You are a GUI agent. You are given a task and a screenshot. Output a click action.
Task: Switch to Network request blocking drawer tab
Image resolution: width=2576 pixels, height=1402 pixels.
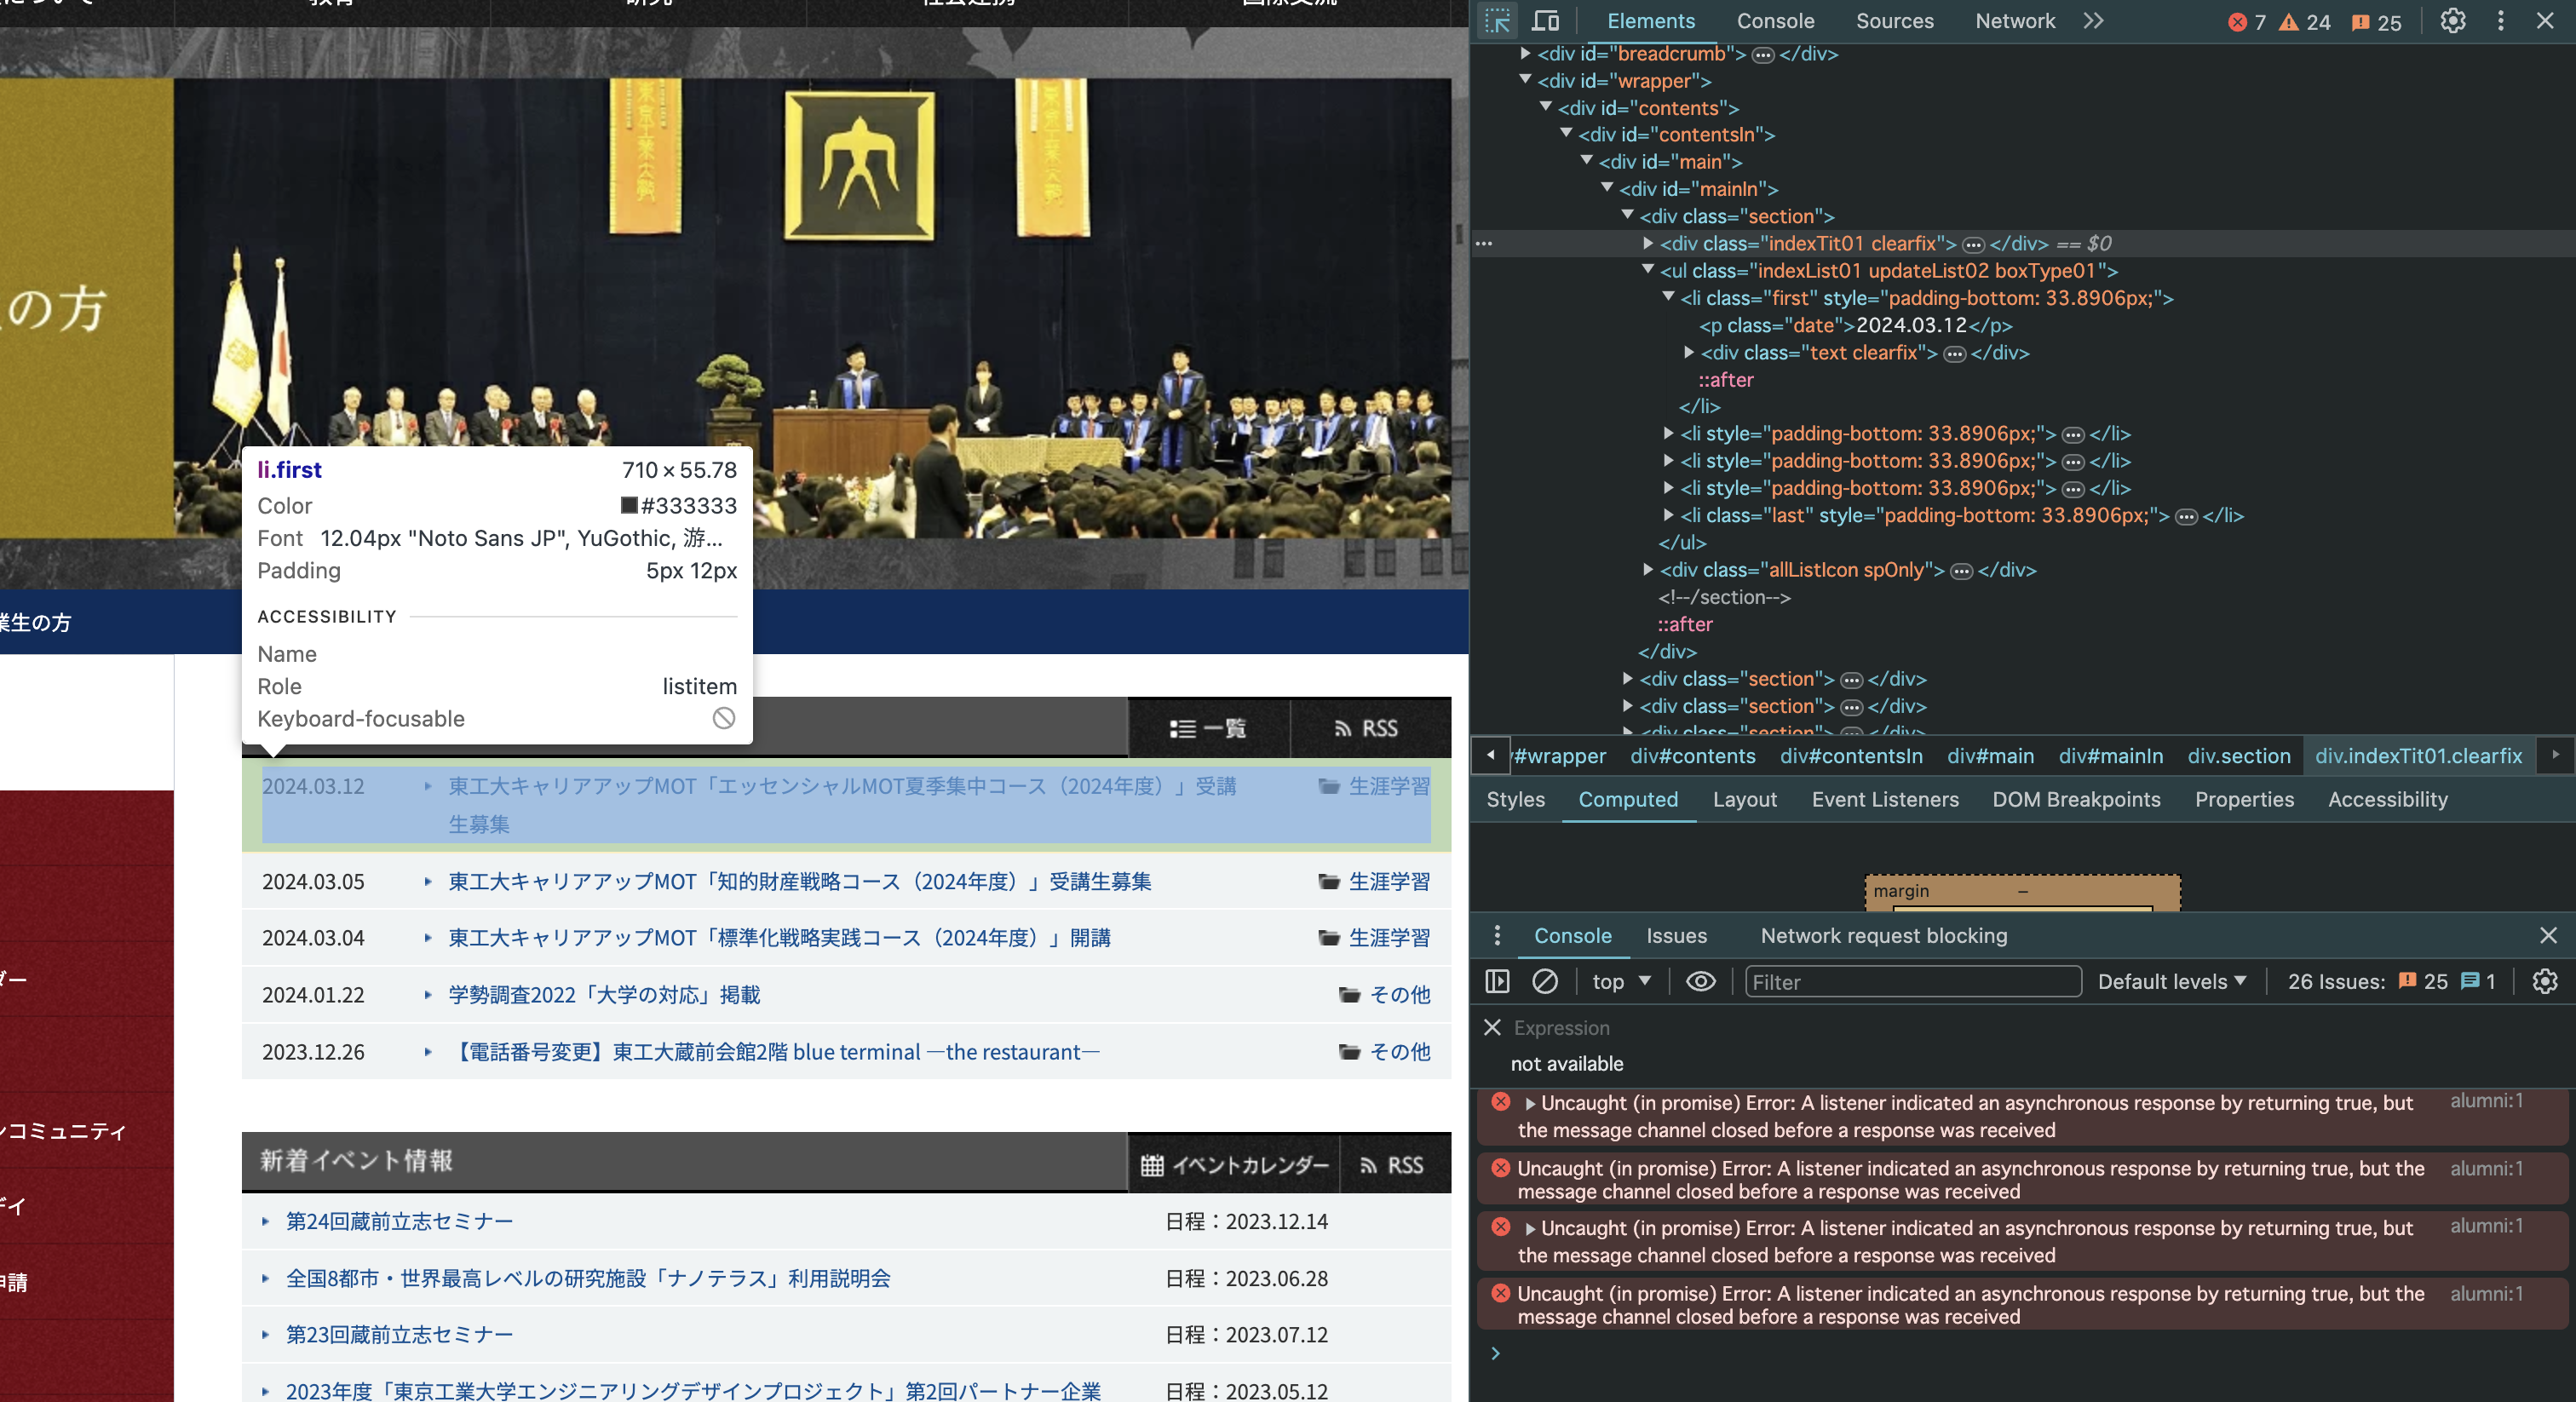[x=1884, y=935]
